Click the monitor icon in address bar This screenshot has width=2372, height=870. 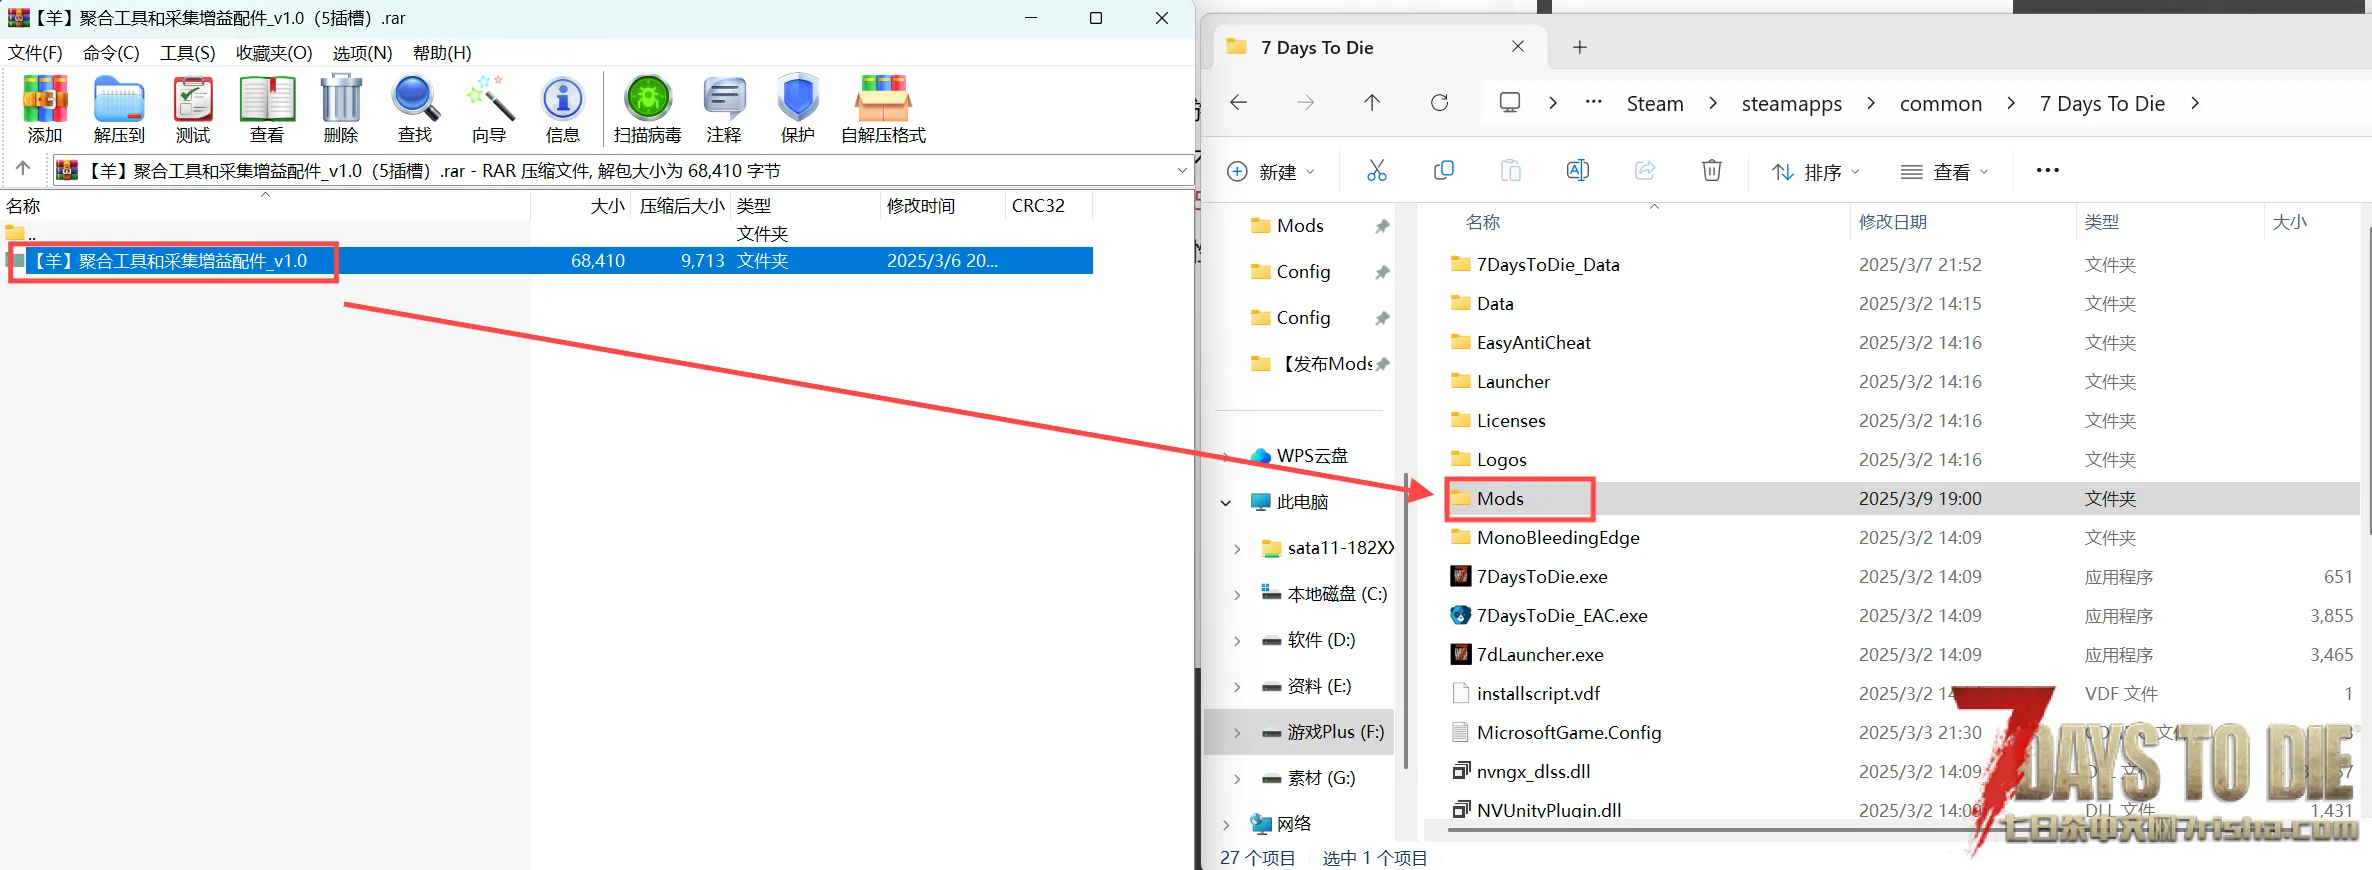[1510, 103]
